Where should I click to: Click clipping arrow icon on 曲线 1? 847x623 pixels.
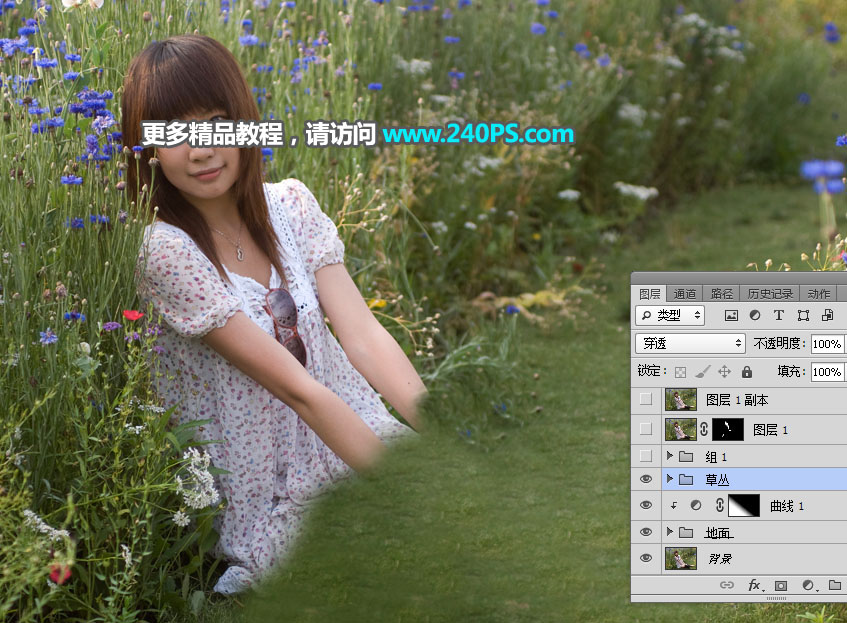click(x=674, y=506)
